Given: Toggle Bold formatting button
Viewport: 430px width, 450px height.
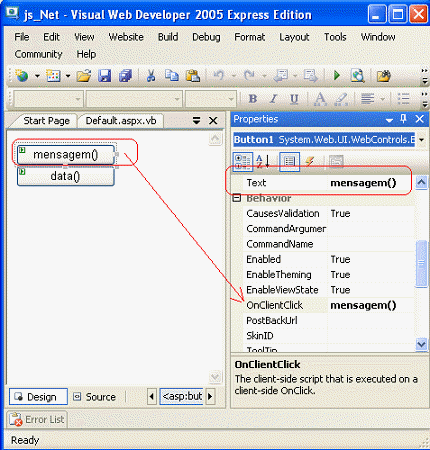Looking at the screenshot, I should [253, 99].
